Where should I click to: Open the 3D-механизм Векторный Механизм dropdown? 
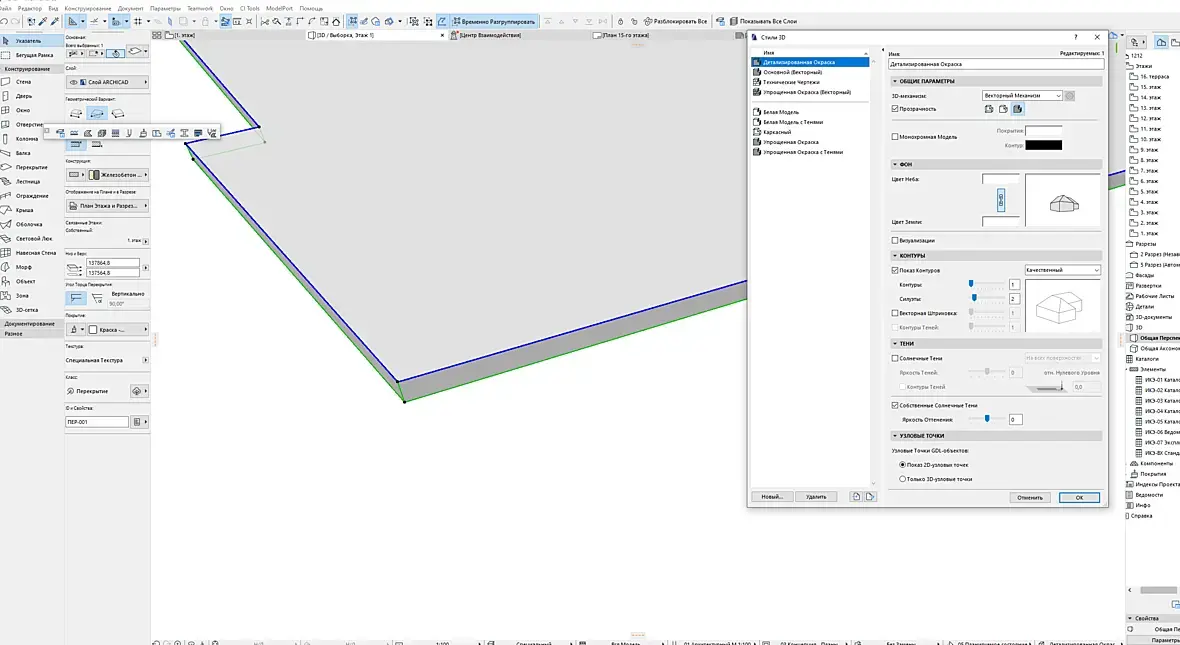1022,96
